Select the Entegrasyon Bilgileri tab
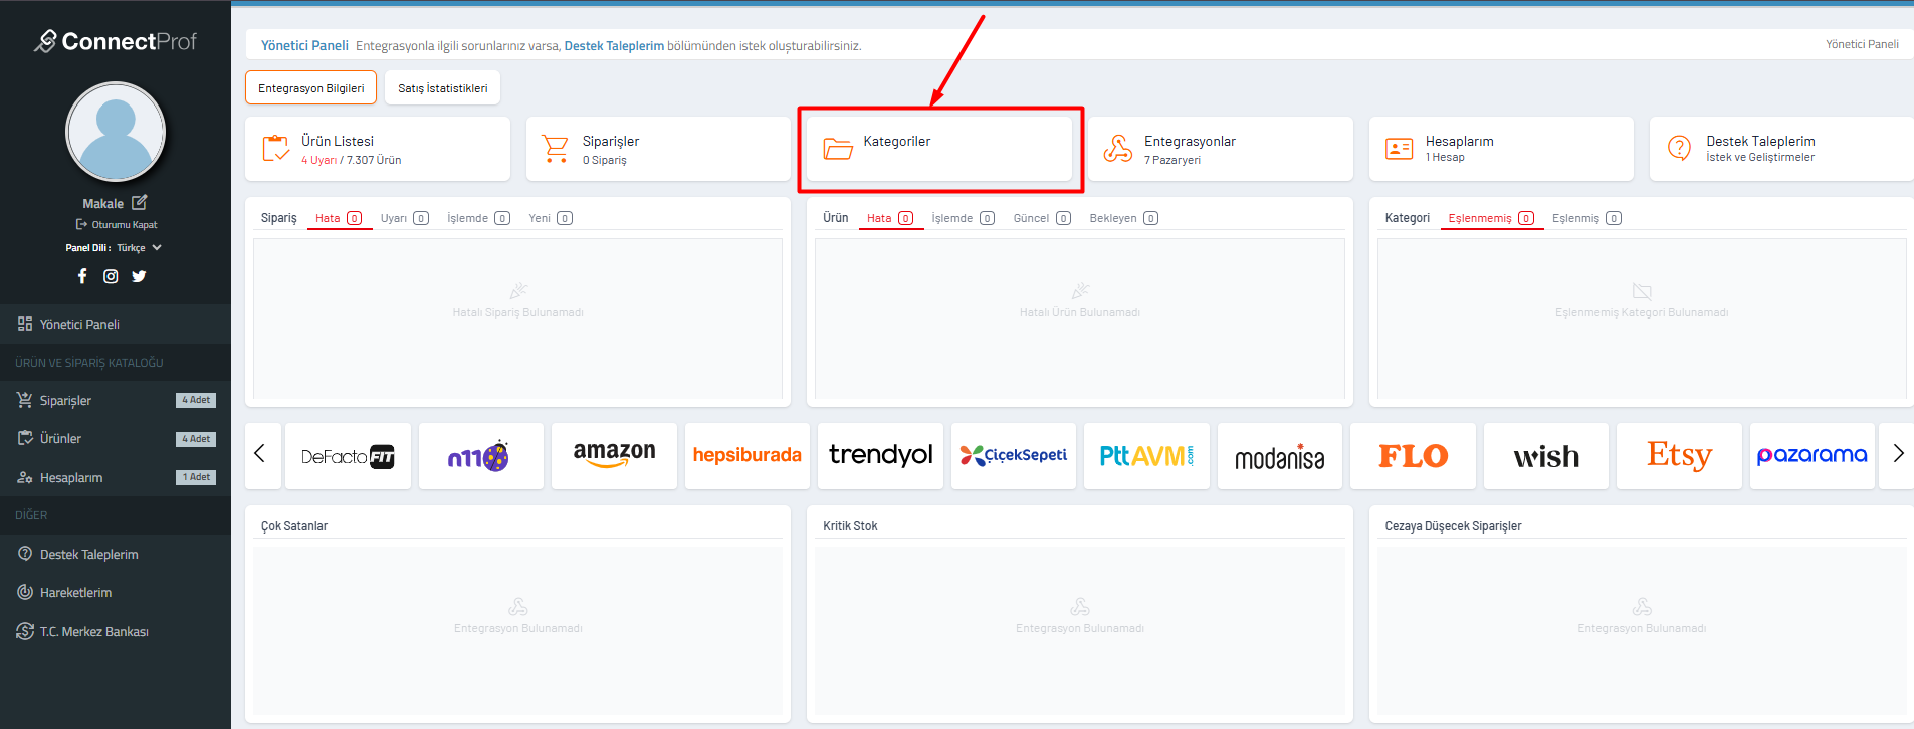 [x=311, y=87]
